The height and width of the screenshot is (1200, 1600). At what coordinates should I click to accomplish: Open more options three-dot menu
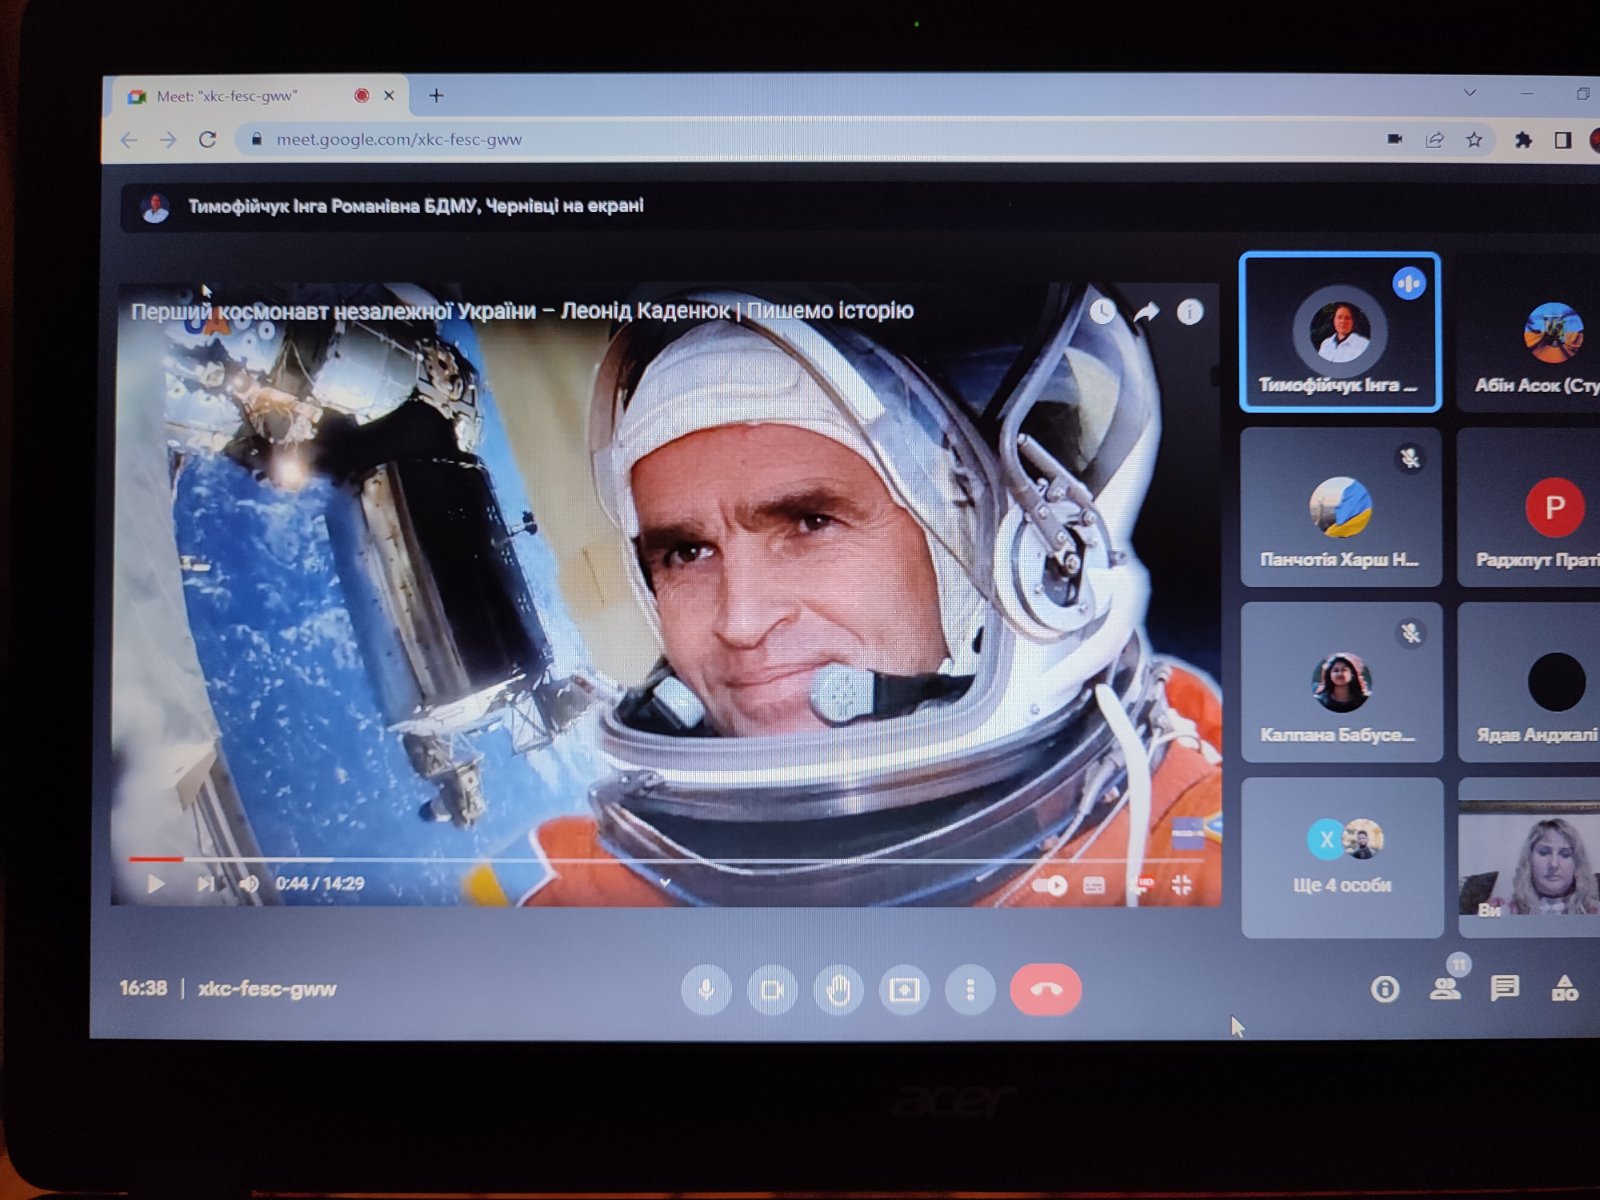[x=970, y=990]
